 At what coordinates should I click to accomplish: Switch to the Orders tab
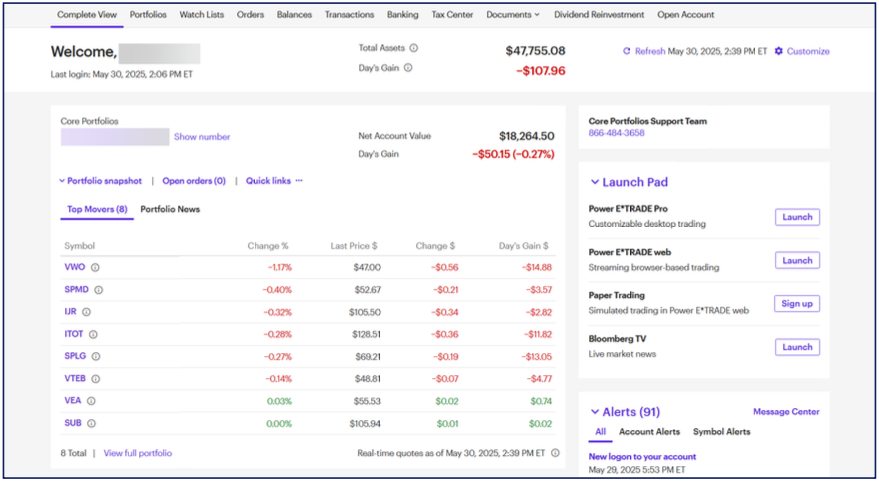(250, 15)
